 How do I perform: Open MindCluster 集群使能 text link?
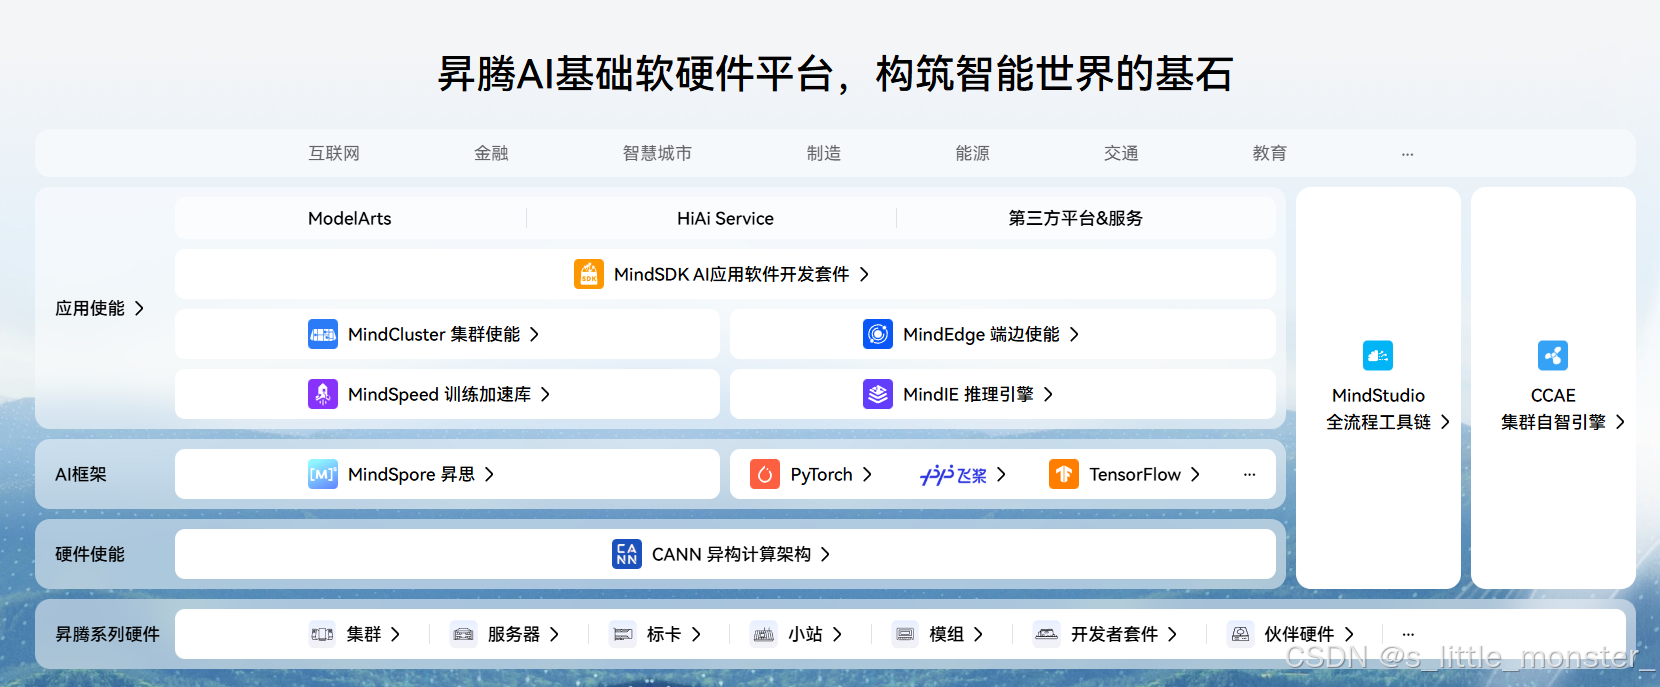434,334
